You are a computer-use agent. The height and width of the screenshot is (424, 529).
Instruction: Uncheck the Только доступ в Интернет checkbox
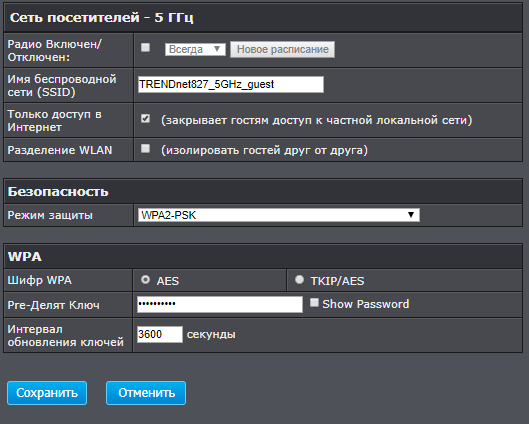coord(145,119)
